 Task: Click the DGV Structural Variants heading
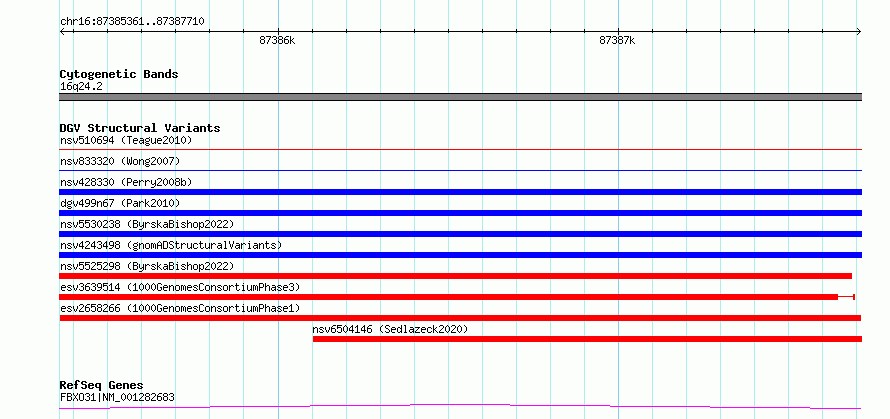click(x=140, y=128)
